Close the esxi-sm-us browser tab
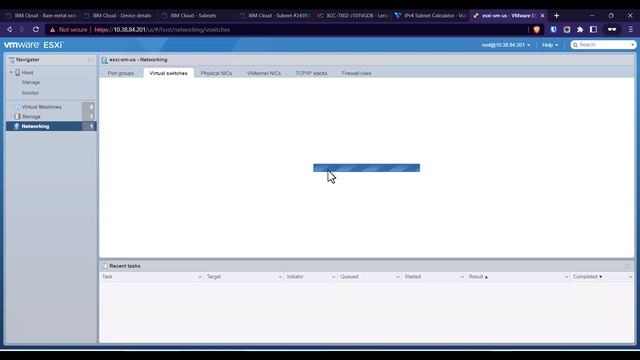 point(542,16)
